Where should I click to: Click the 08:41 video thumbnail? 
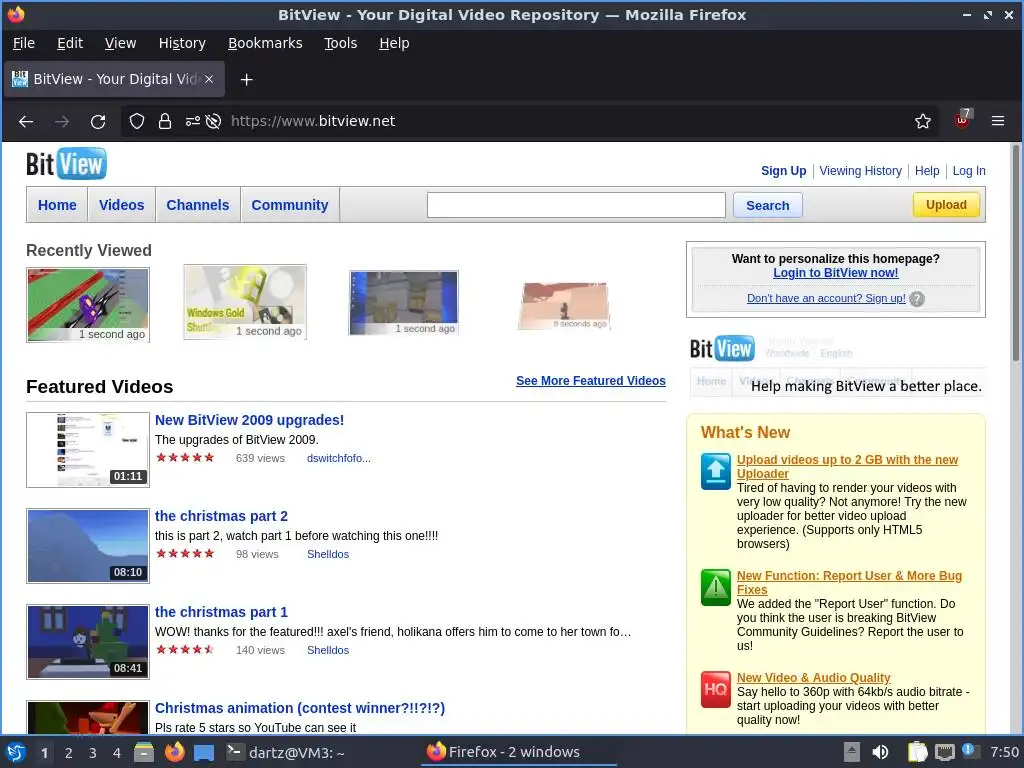point(88,641)
